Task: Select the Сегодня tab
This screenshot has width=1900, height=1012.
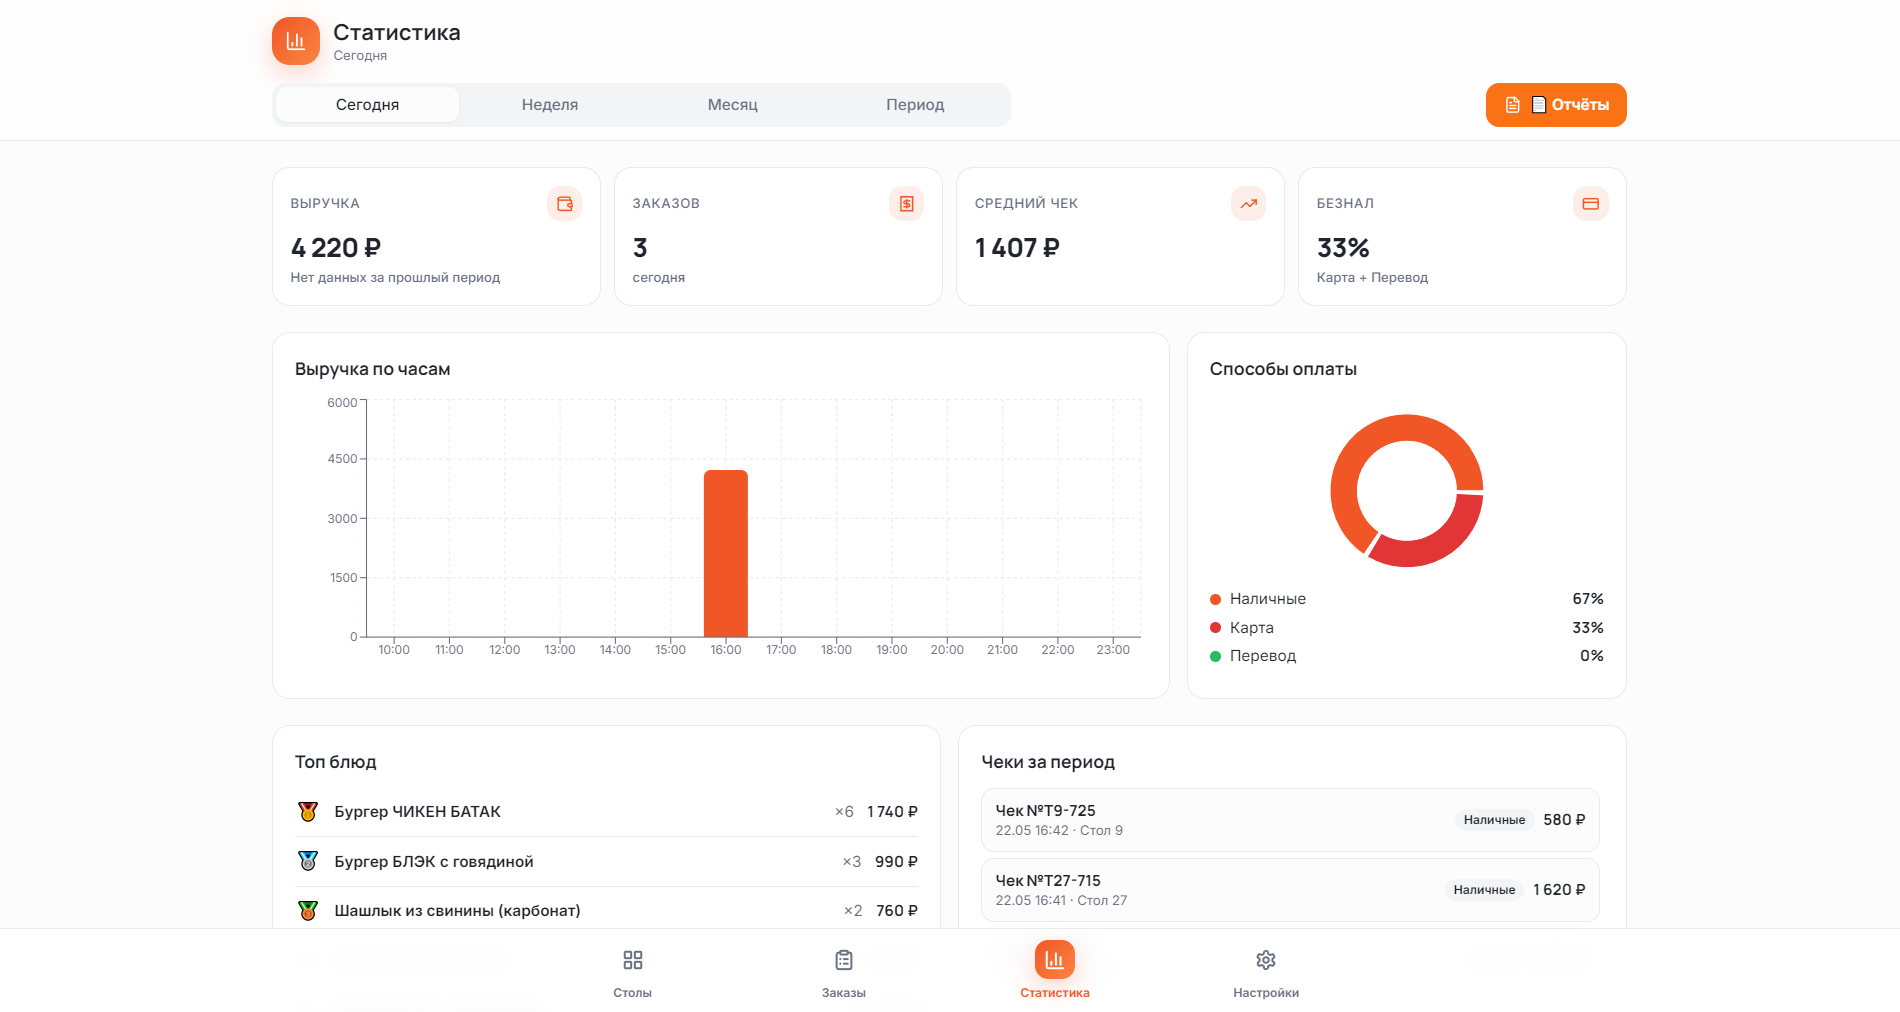Action: pyautogui.click(x=367, y=105)
